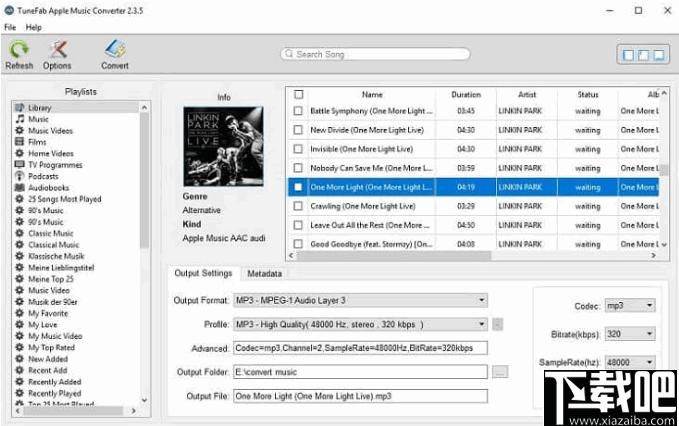Open the Classical Music playlist
This screenshot has width=679, height=426.
54,245
